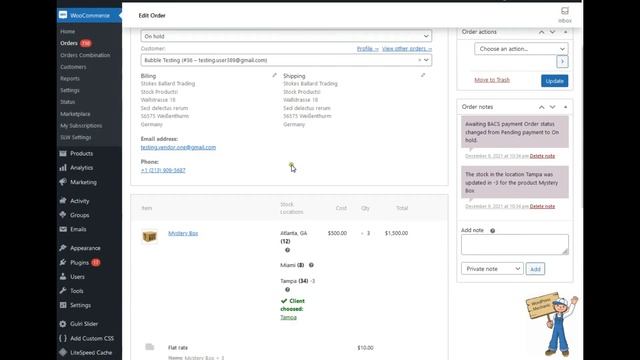
Task: Click the Add Custom CSS braces icon
Action: point(63,338)
